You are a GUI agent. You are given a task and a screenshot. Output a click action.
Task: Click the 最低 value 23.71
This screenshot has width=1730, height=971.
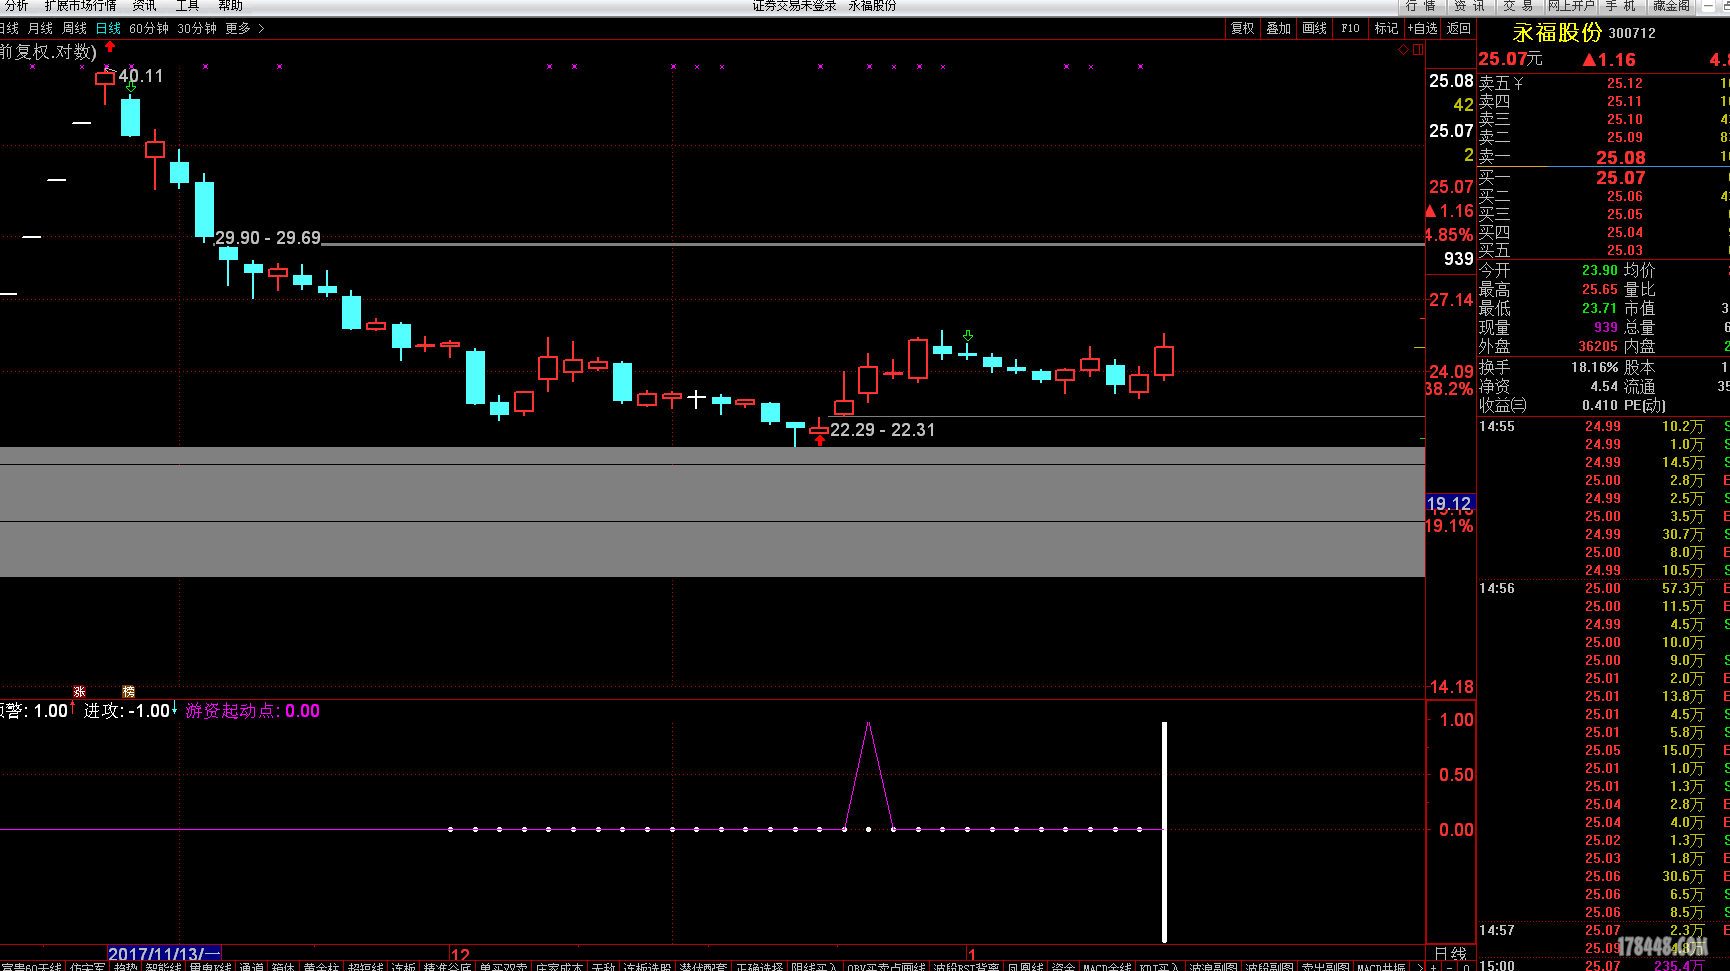[x=1600, y=308]
